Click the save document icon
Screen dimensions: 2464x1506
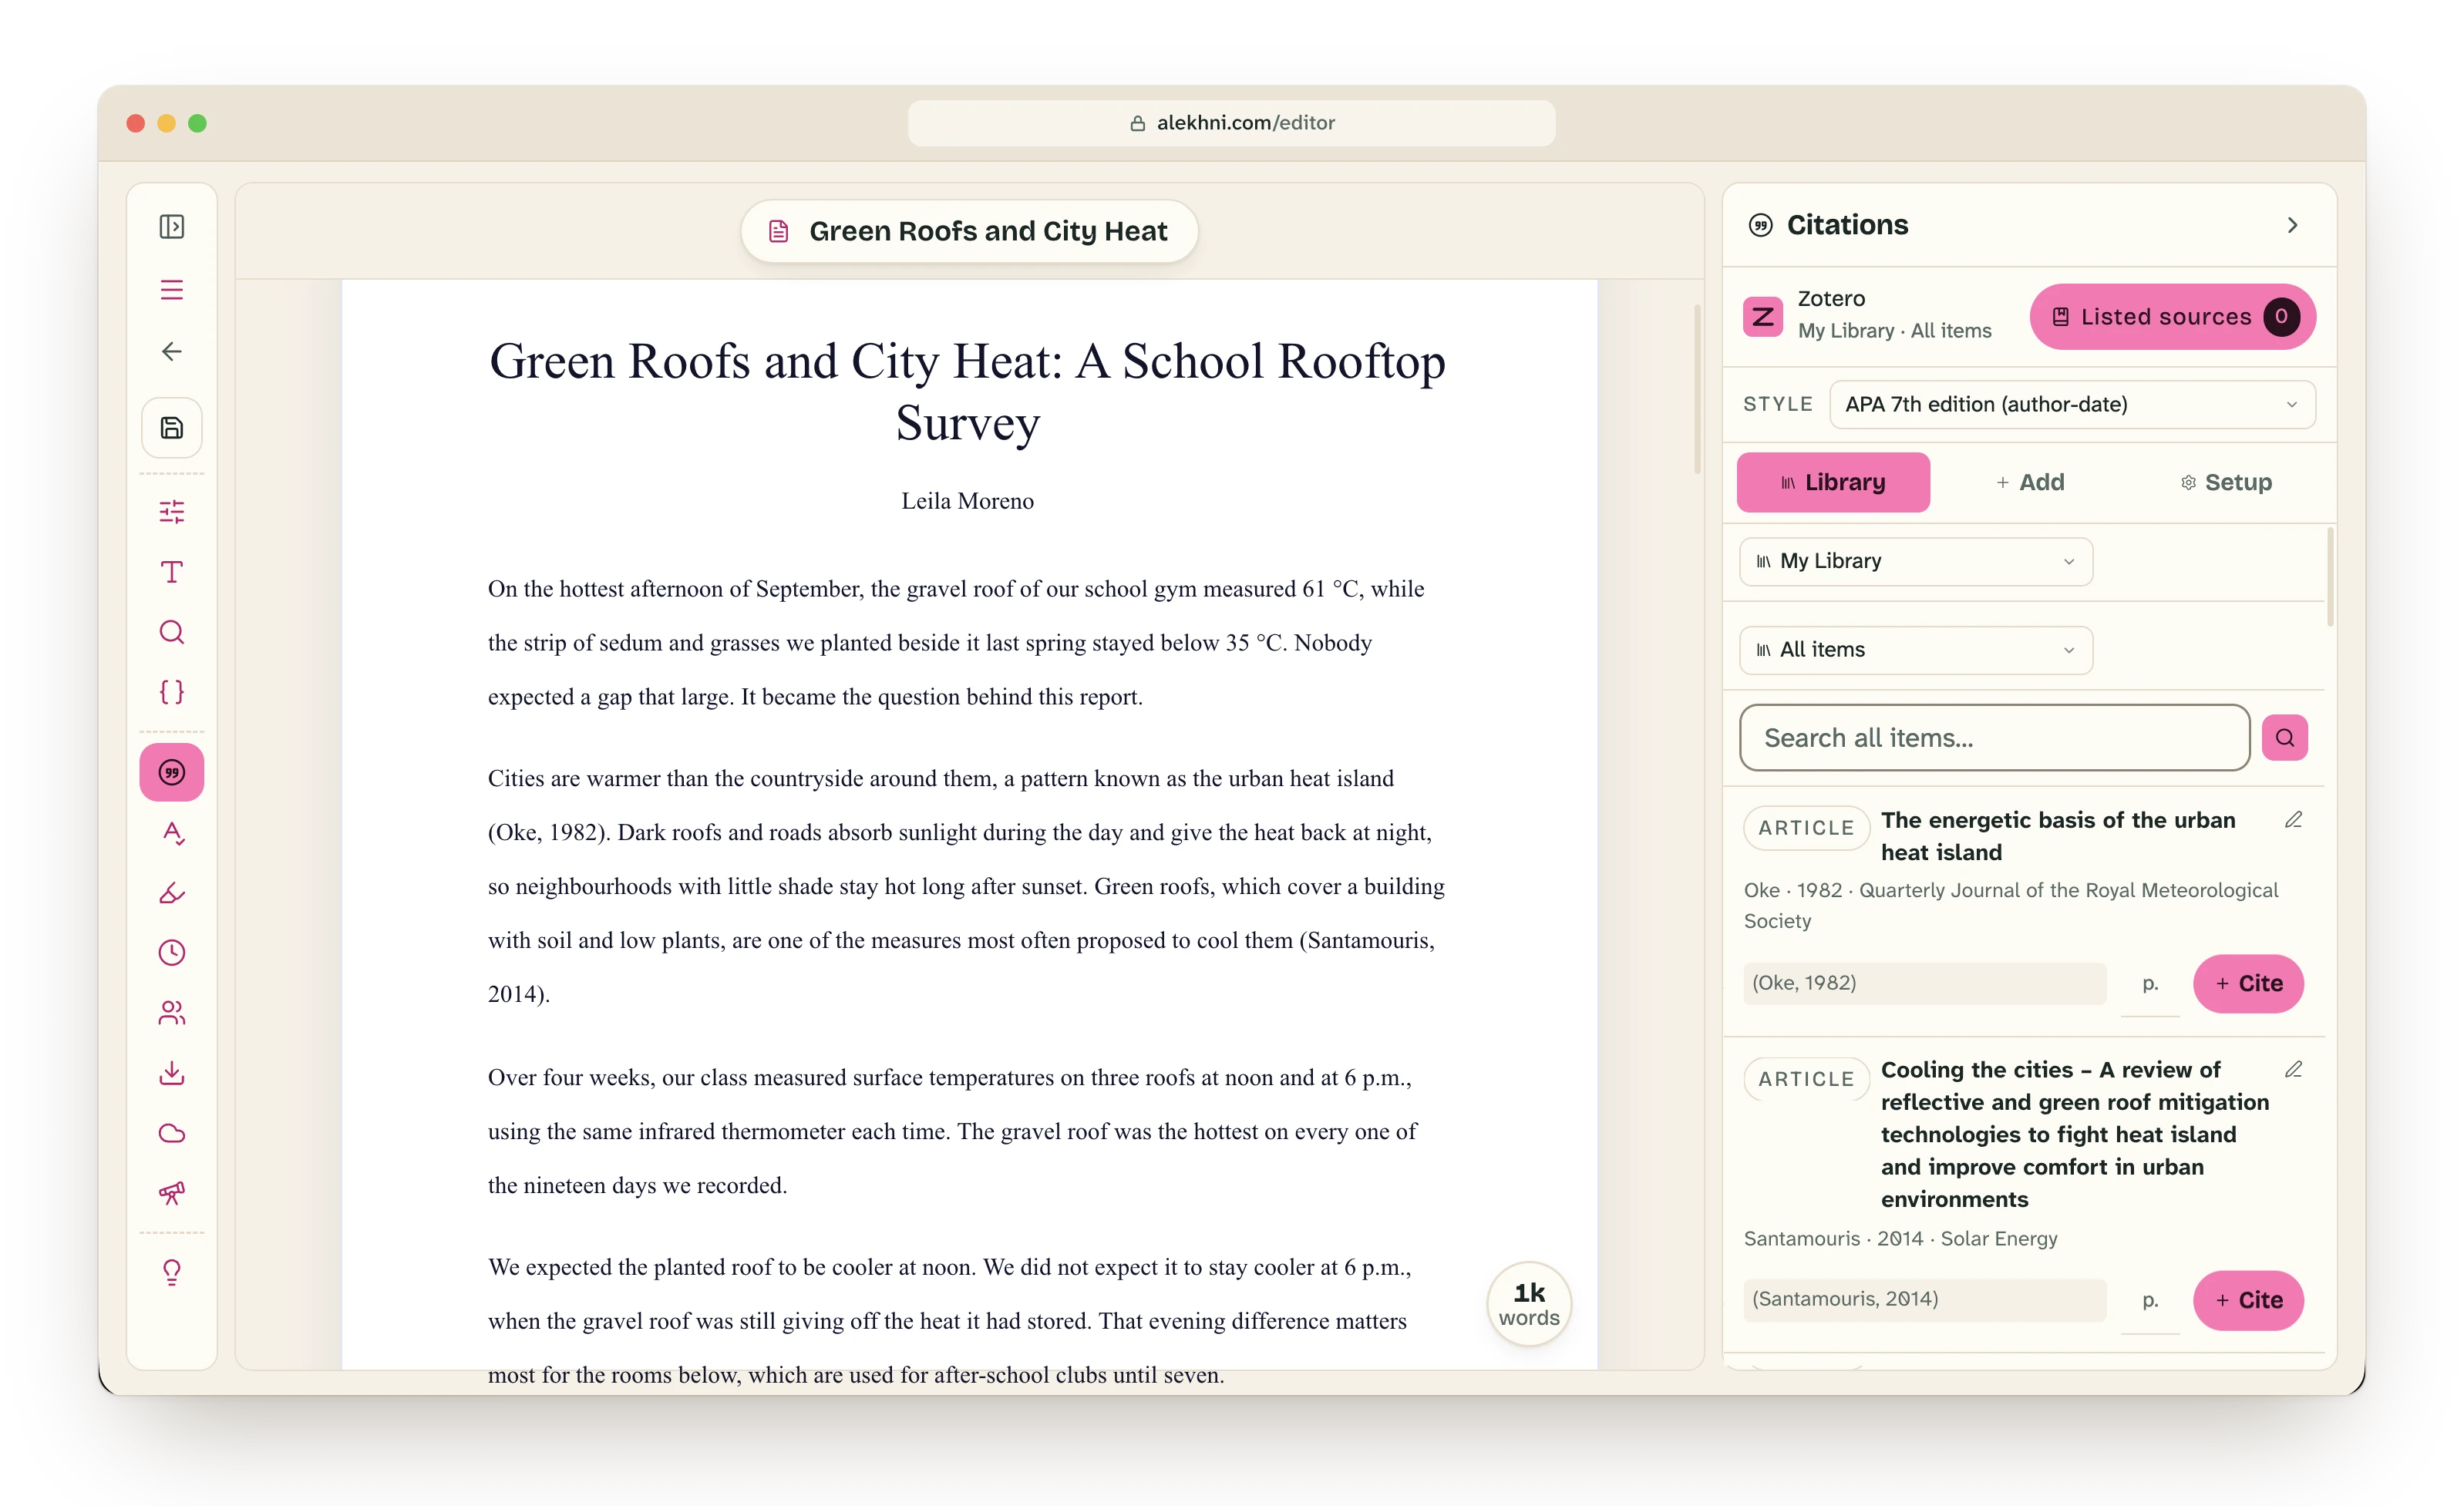[x=172, y=428]
